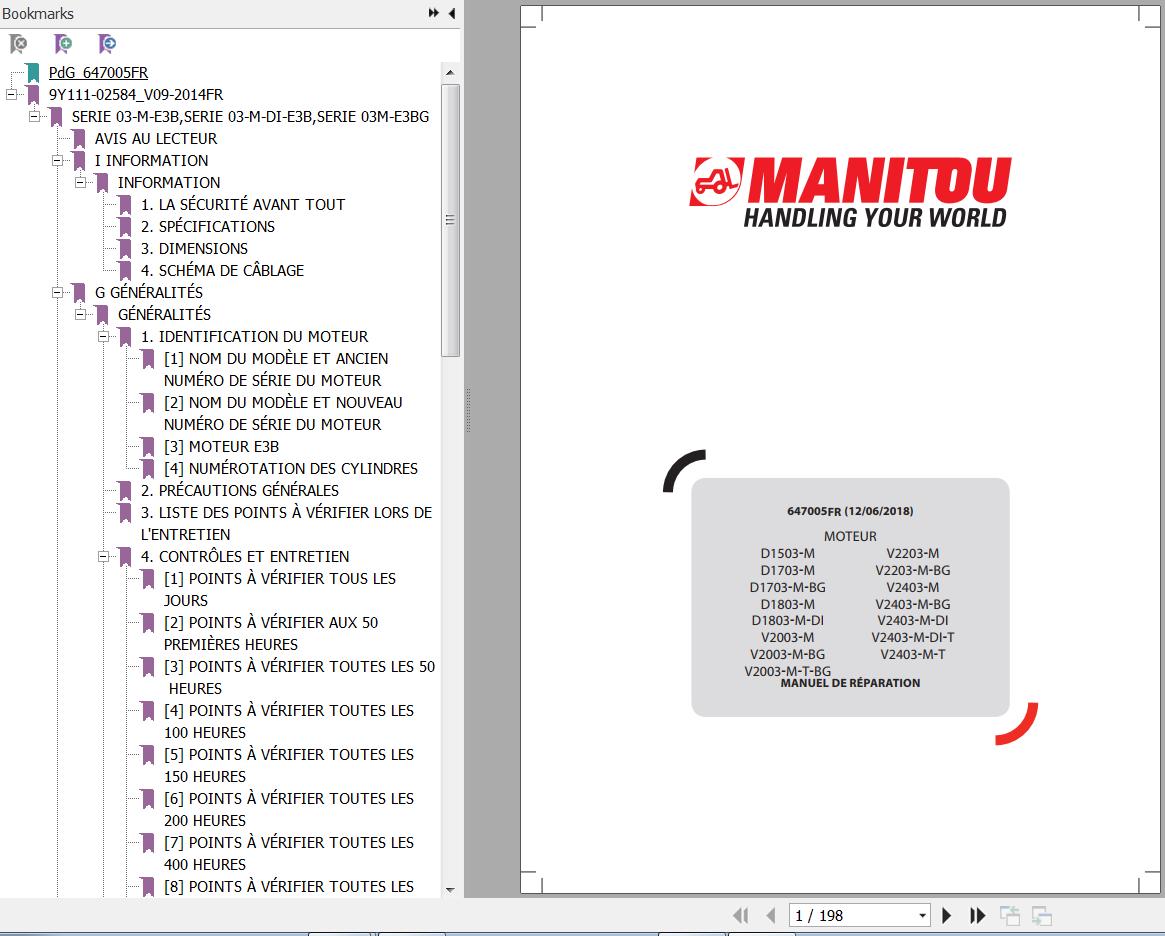Select bookmark for TOUTES LES 100 HEURES
The height and width of the screenshot is (936, 1165).
[289, 721]
